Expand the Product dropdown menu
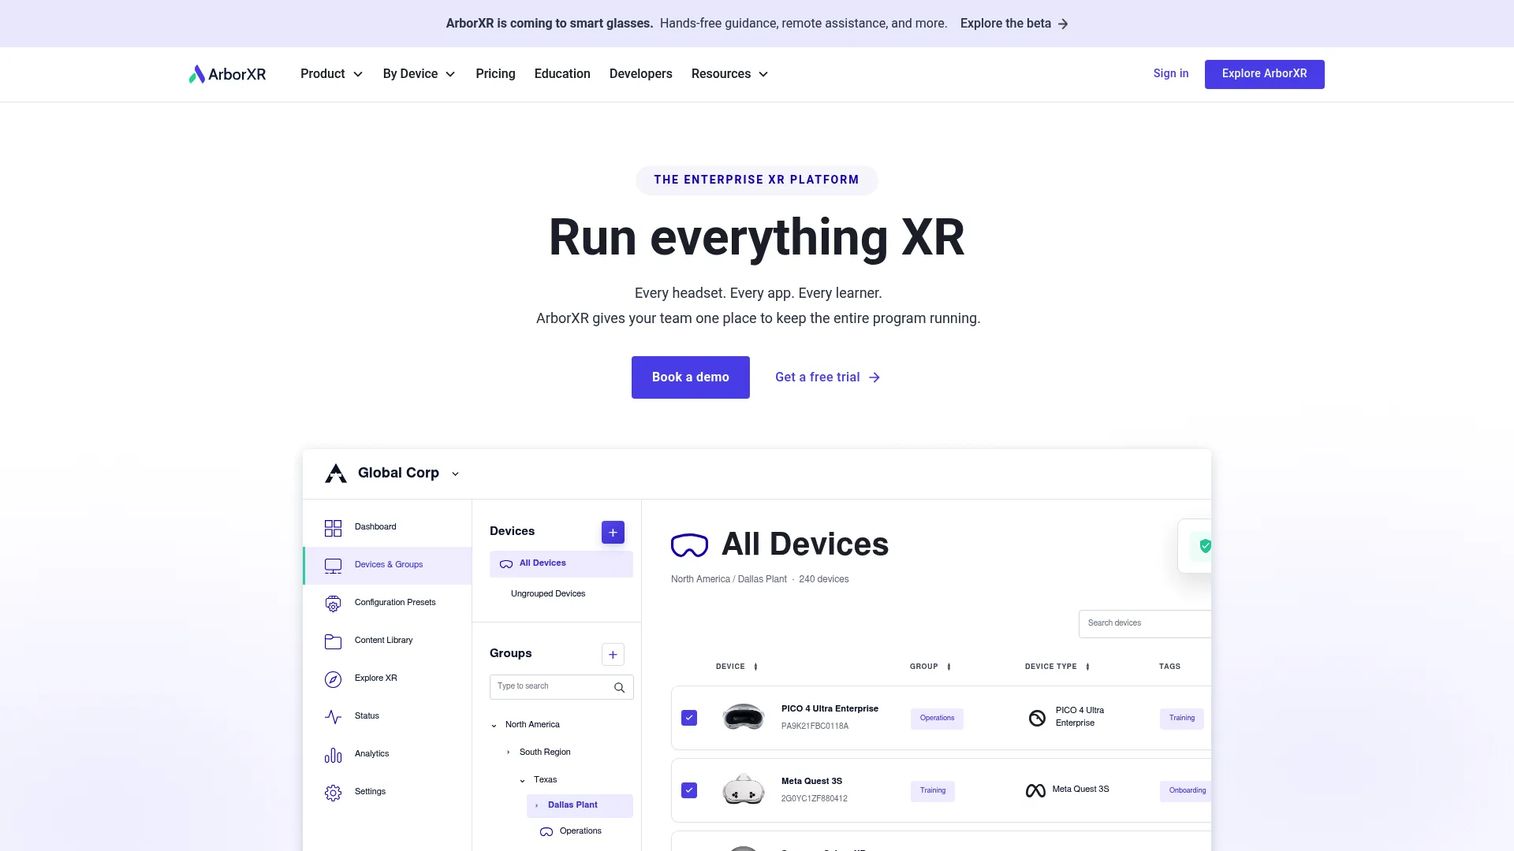 coord(331,74)
